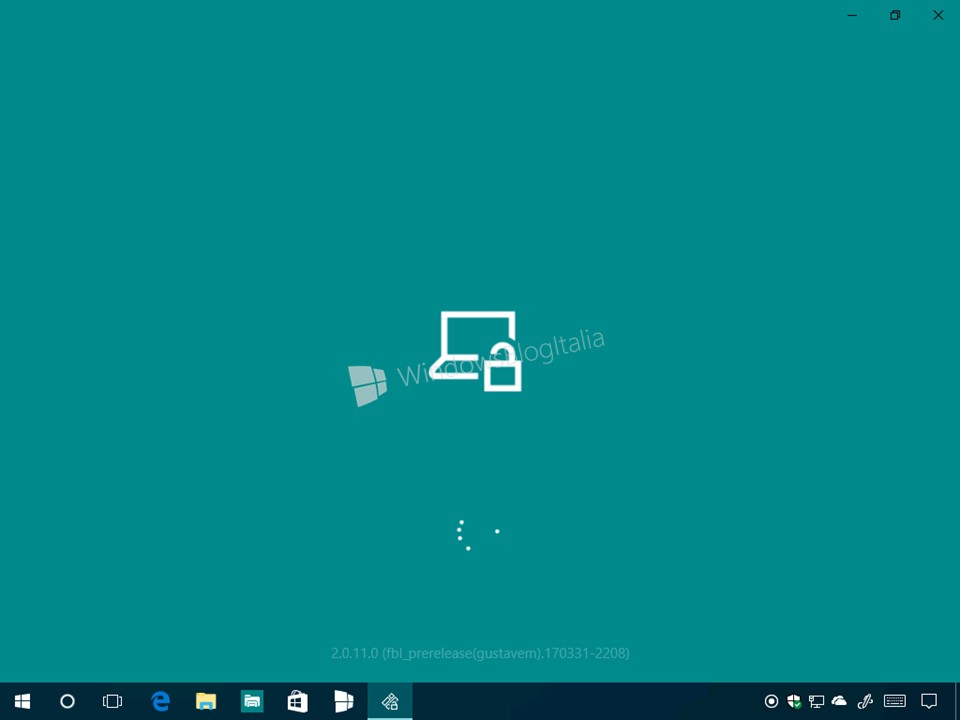Open File Explorer from taskbar
The width and height of the screenshot is (960, 720).
[x=206, y=701]
